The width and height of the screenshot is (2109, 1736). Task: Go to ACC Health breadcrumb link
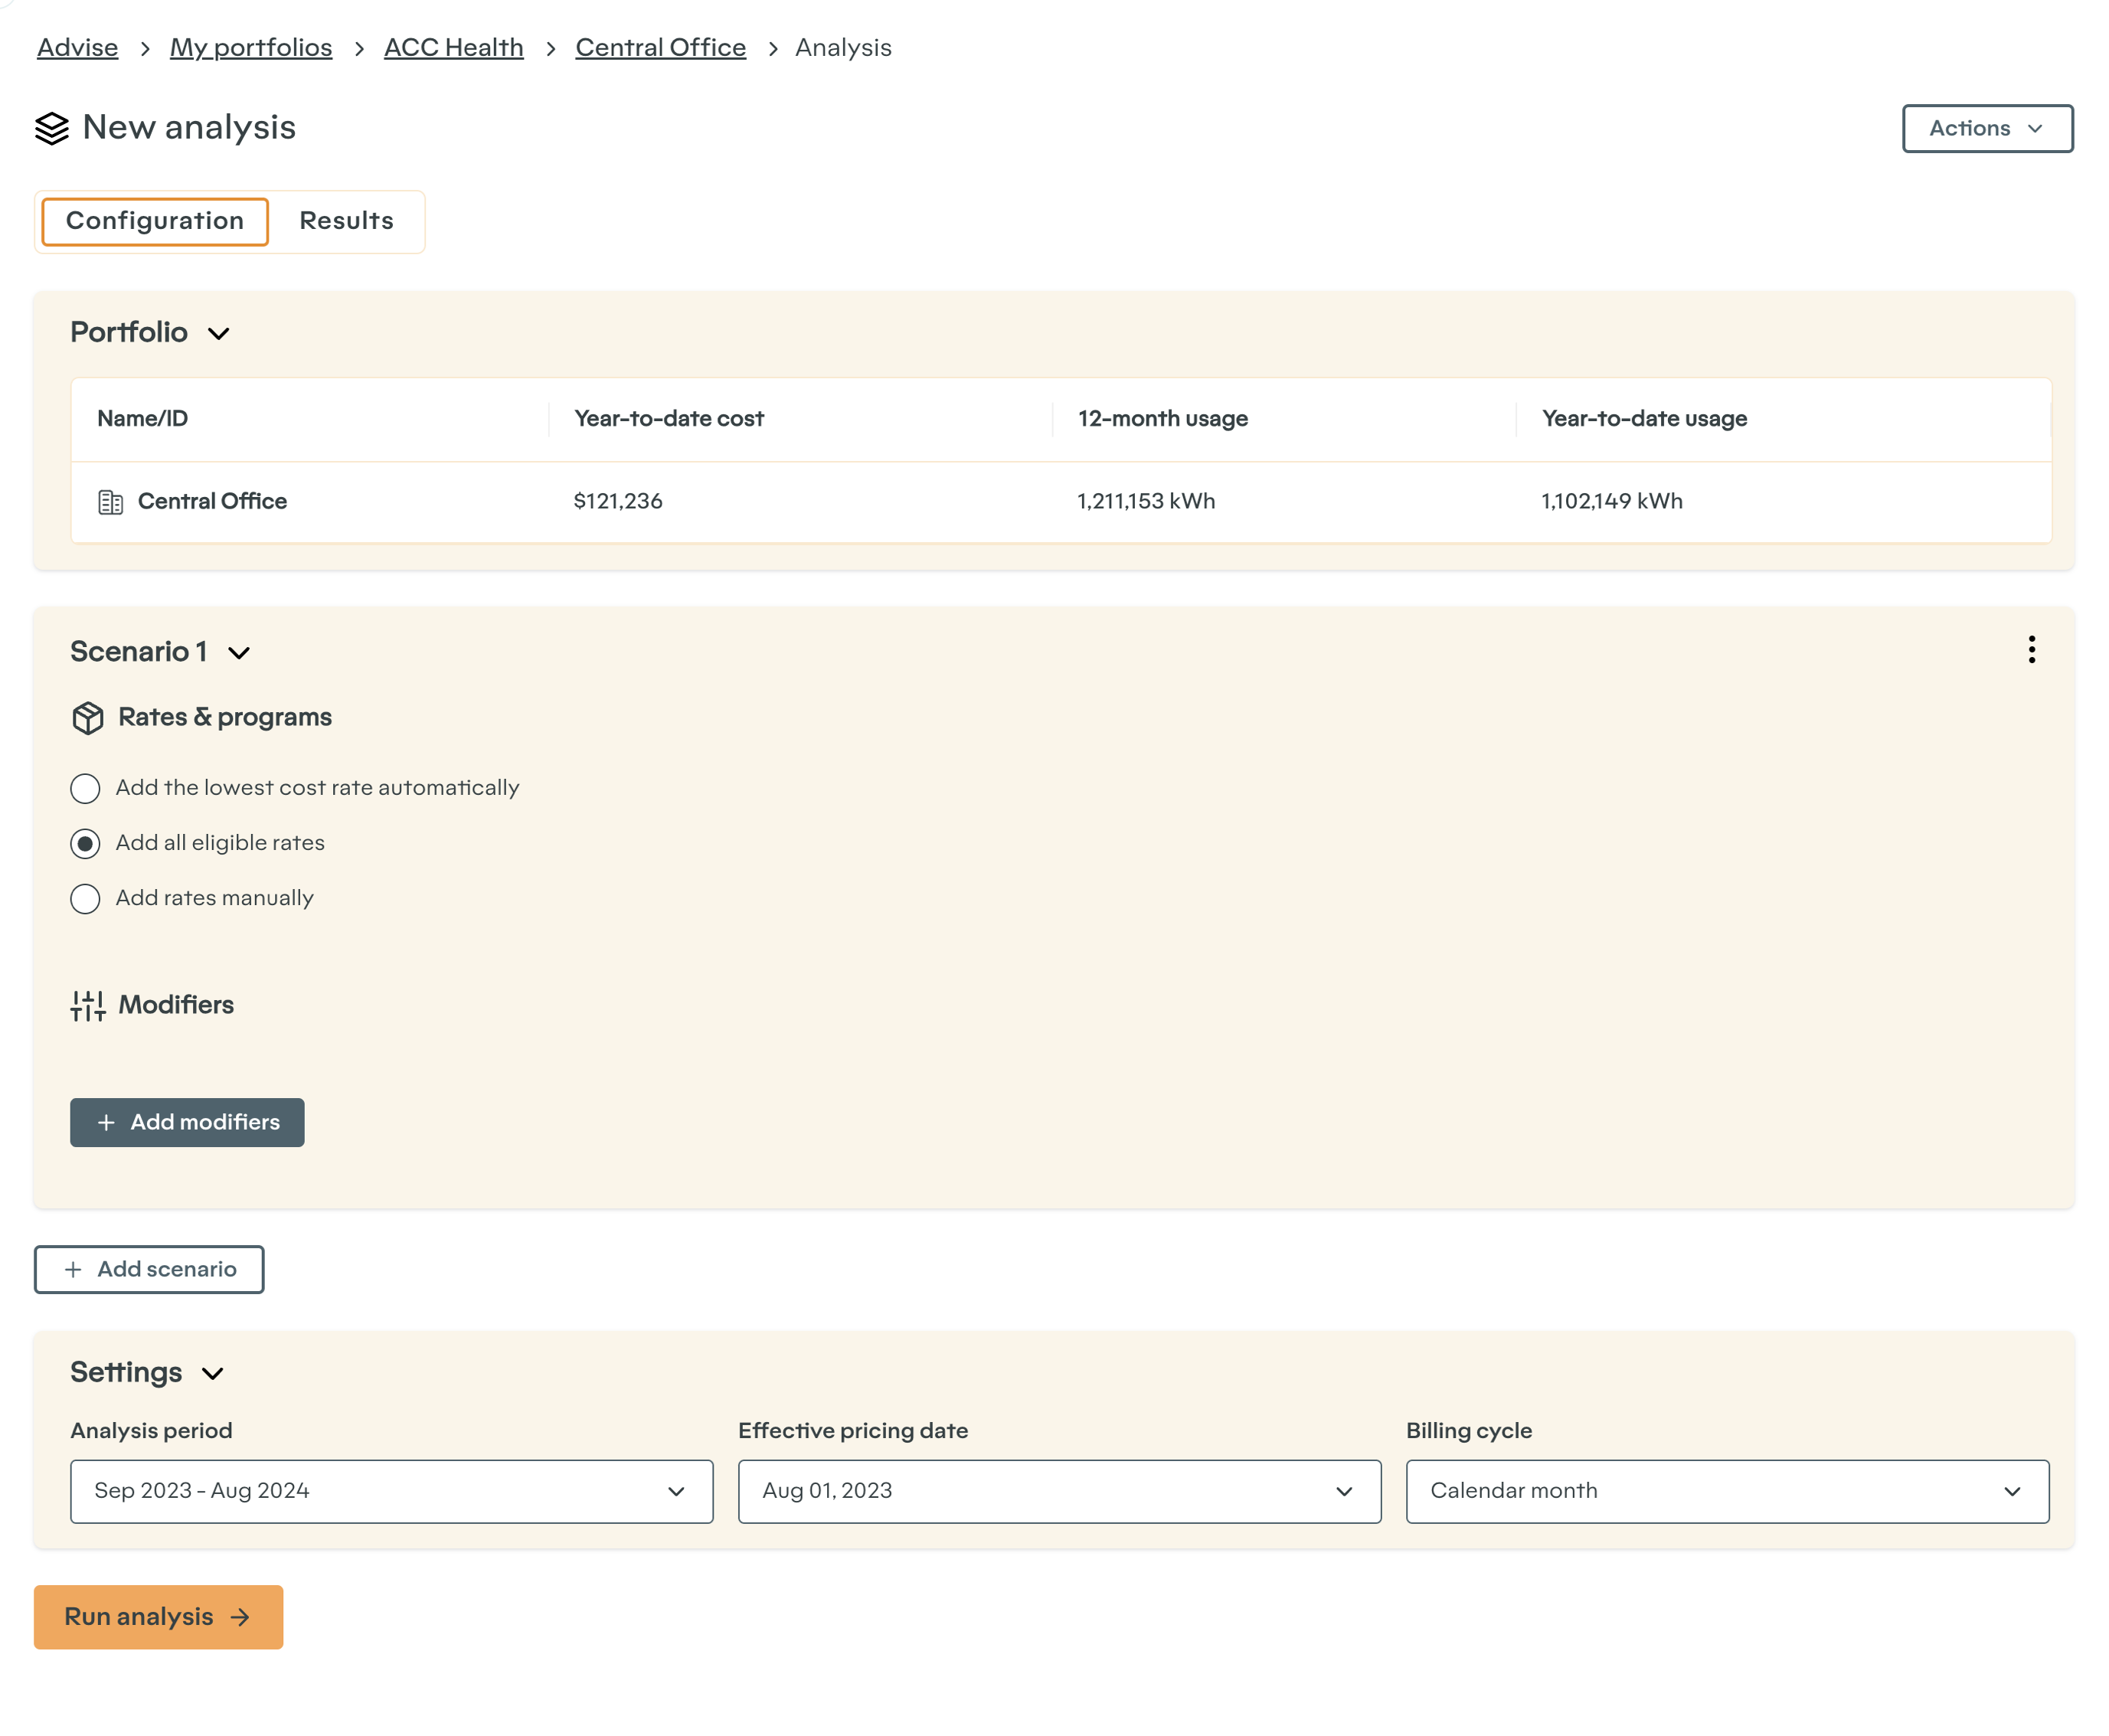pyautogui.click(x=453, y=47)
